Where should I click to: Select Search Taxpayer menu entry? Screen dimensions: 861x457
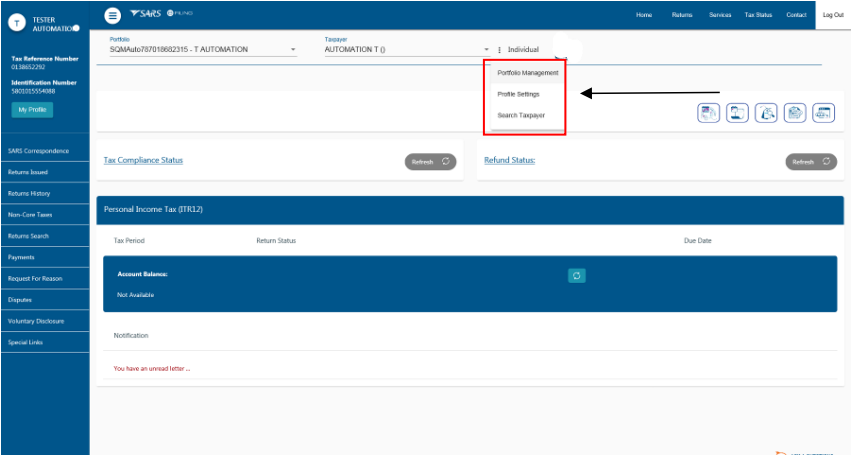(521, 116)
